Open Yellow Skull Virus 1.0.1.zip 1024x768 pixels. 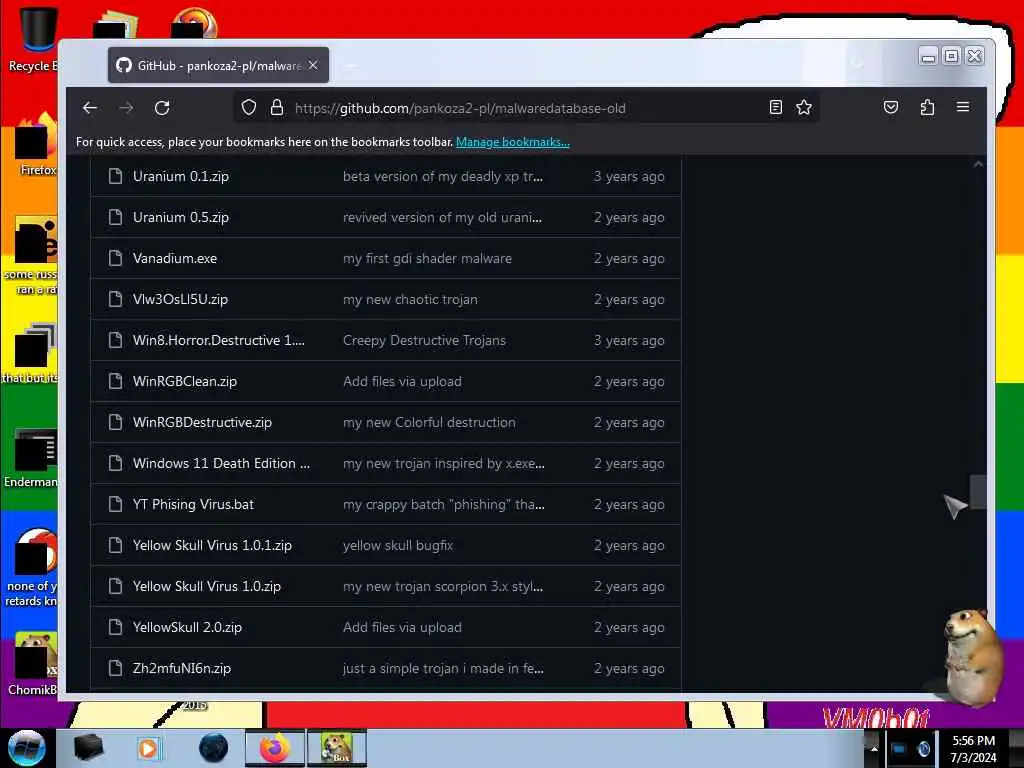point(212,545)
